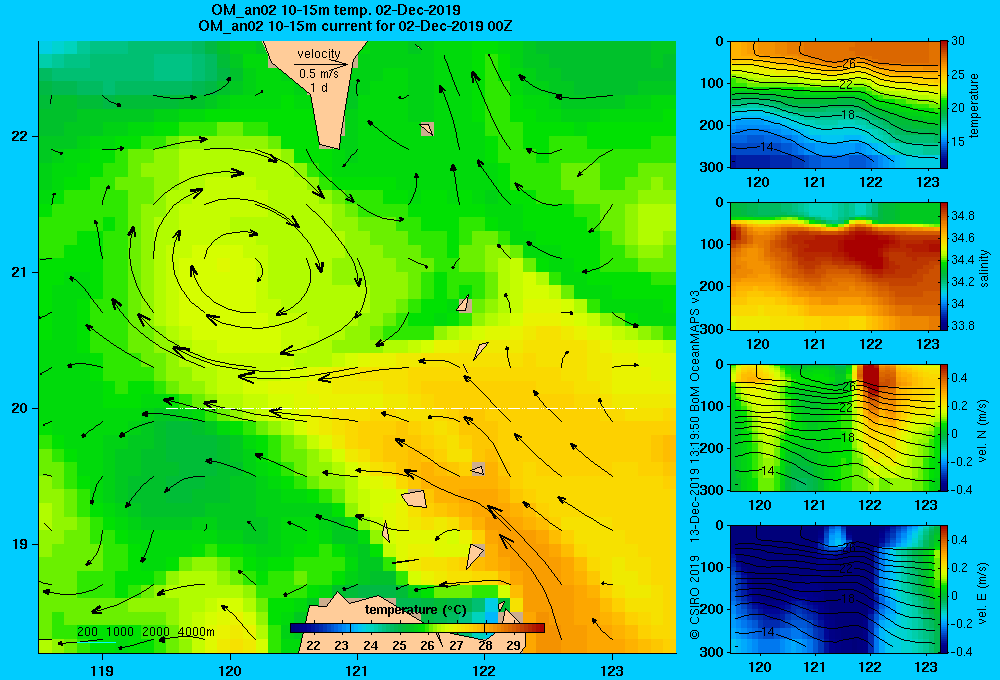This screenshot has width=1000, height=680.
Task: Click the main map temperature color bar
Action: 417,628
